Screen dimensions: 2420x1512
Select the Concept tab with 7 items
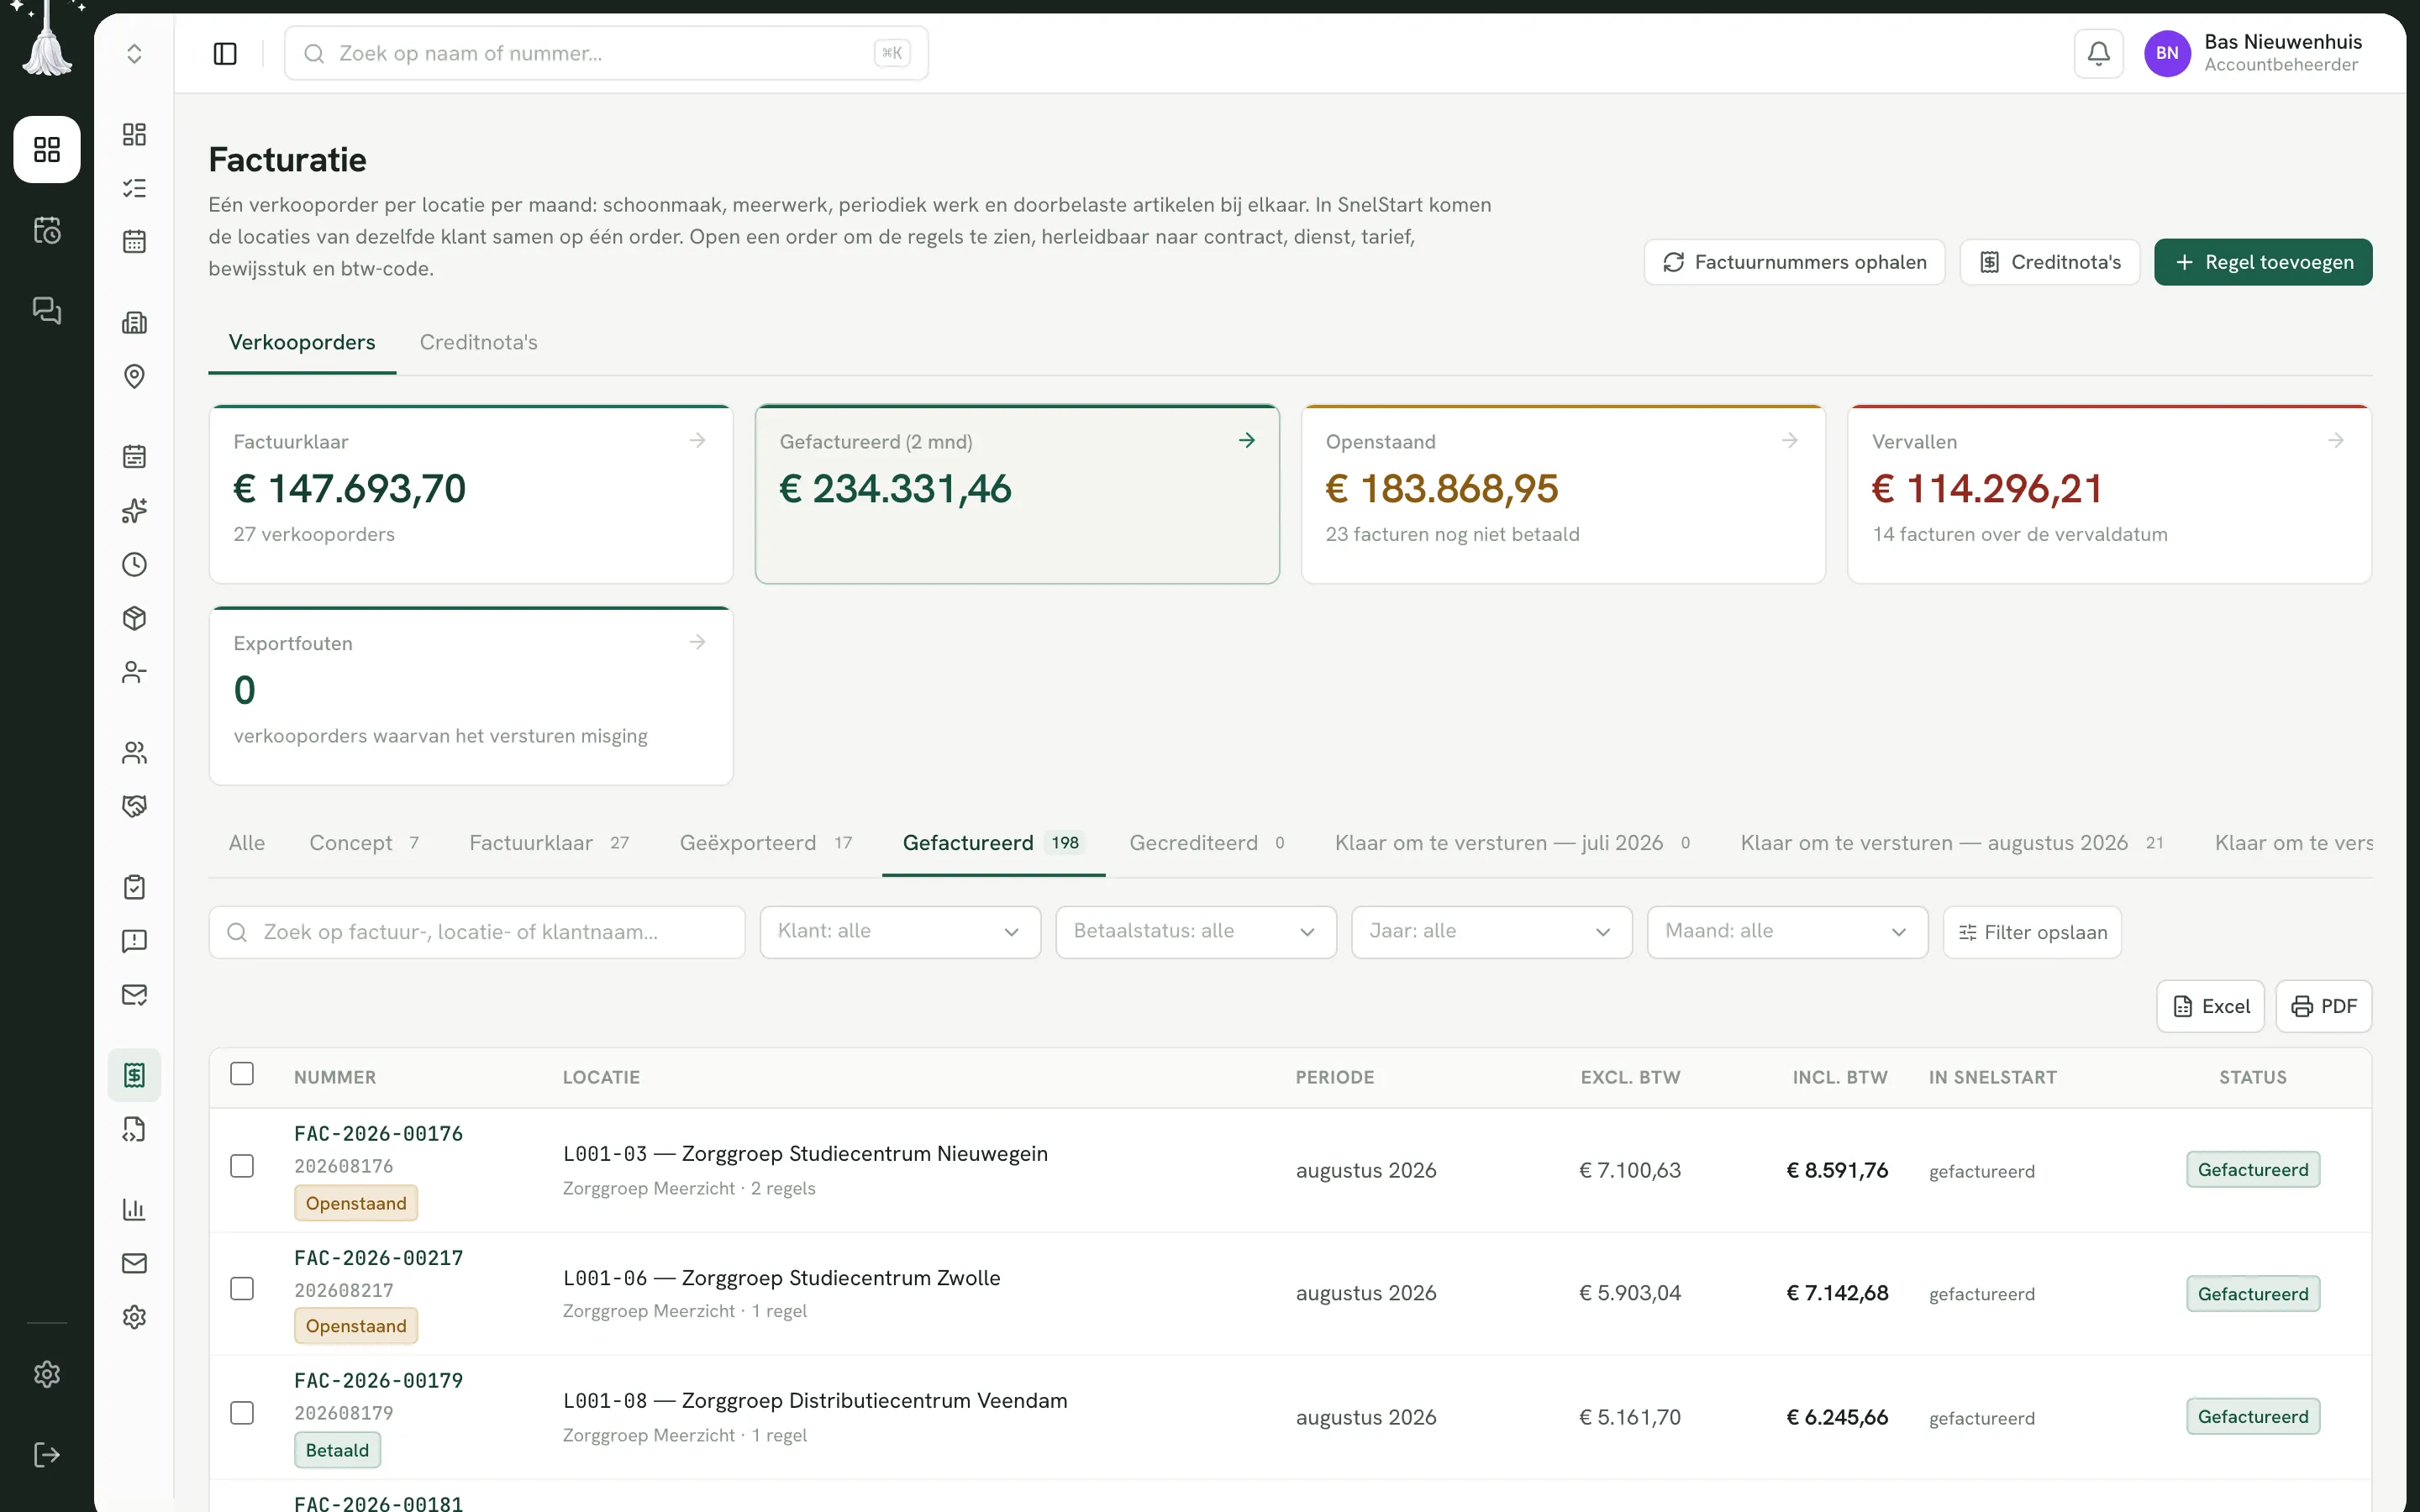coord(364,843)
